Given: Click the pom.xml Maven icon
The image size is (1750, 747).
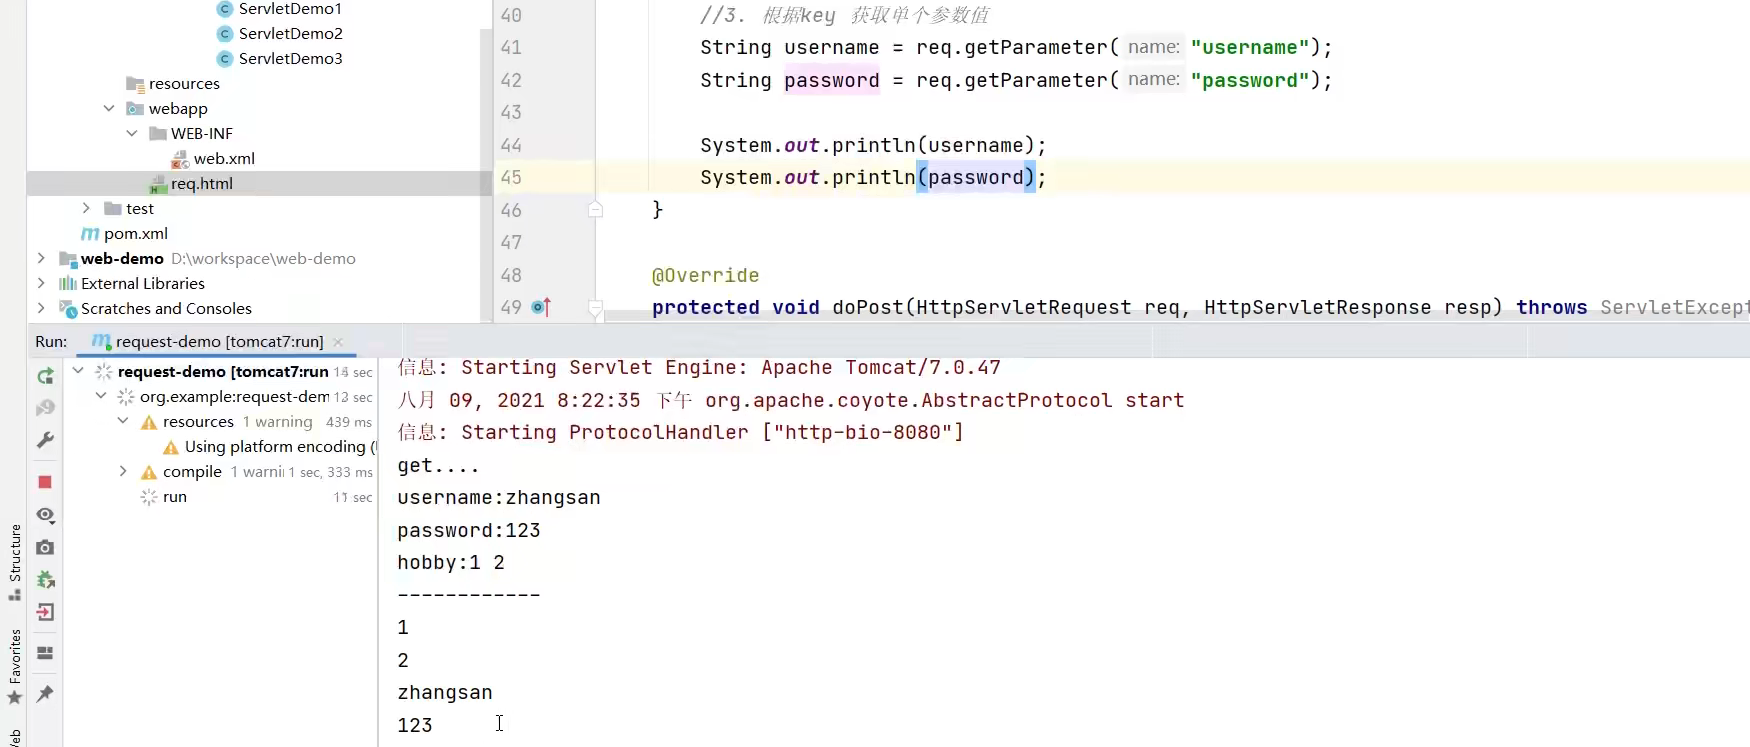Looking at the screenshot, I should point(90,234).
